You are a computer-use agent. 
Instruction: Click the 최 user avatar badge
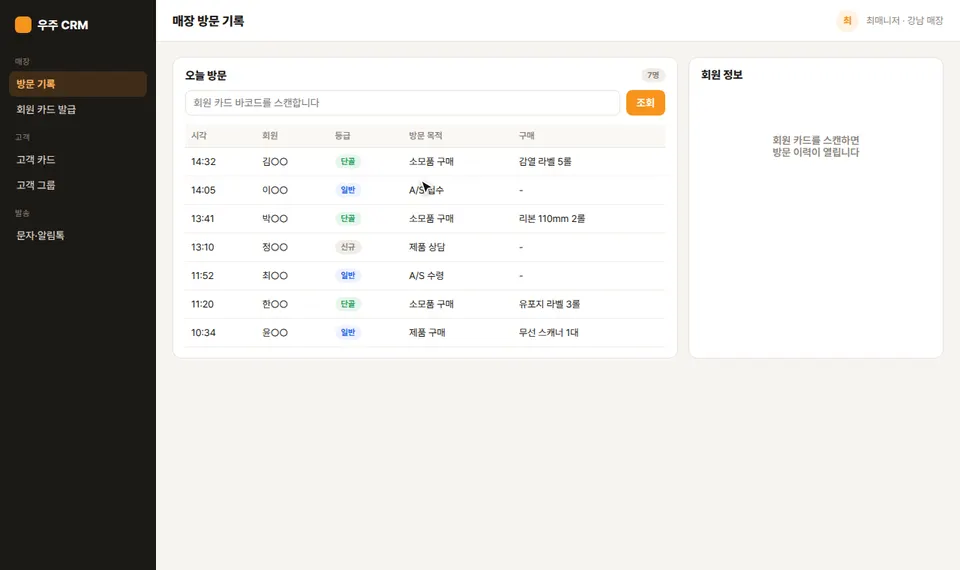pos(847,21)
